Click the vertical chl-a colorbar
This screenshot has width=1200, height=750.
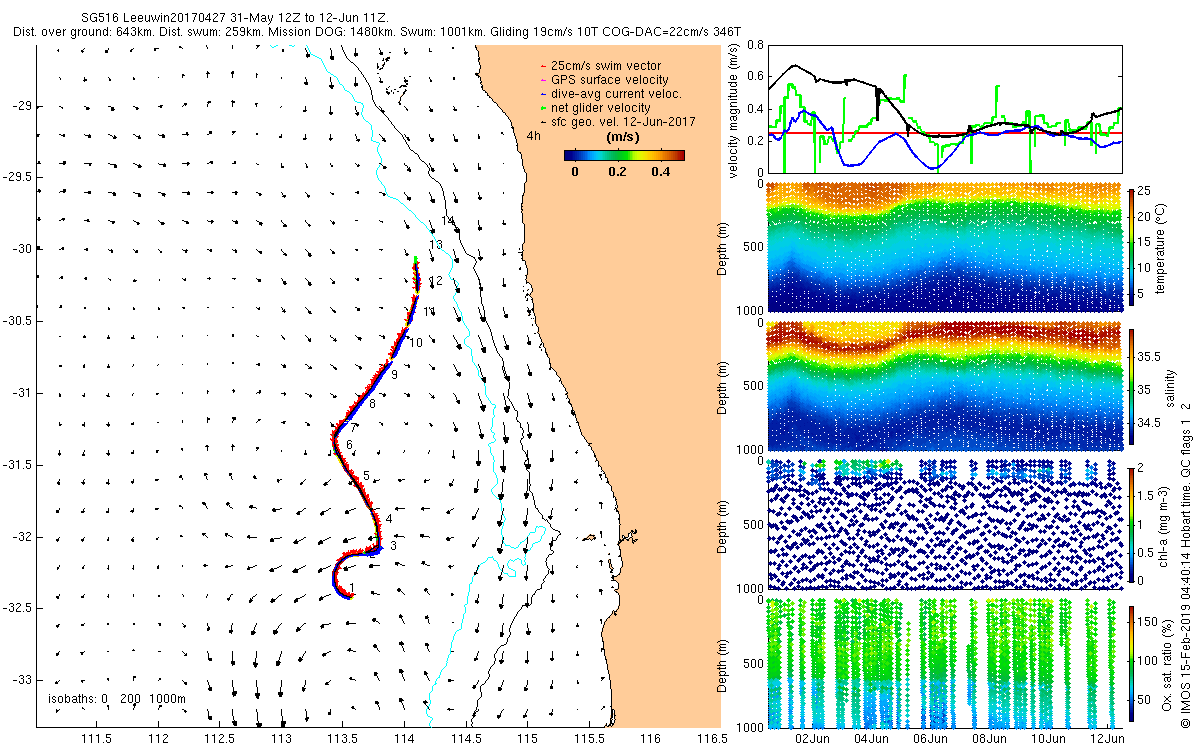[x=1132, y=523]
